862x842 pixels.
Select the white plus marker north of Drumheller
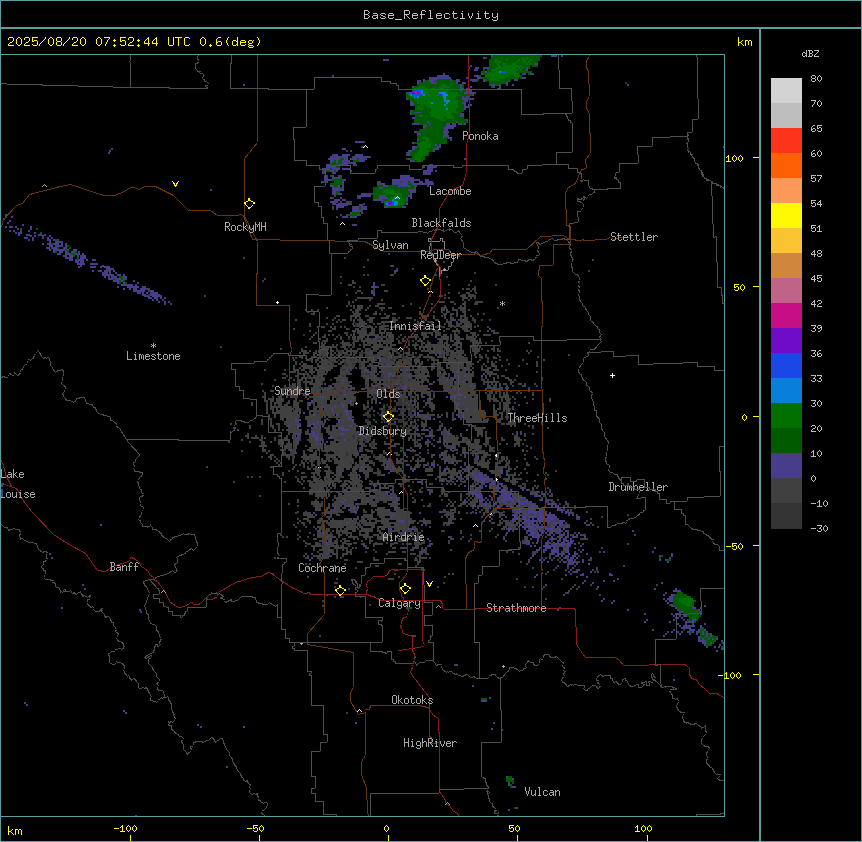click(x=612, y=375)
